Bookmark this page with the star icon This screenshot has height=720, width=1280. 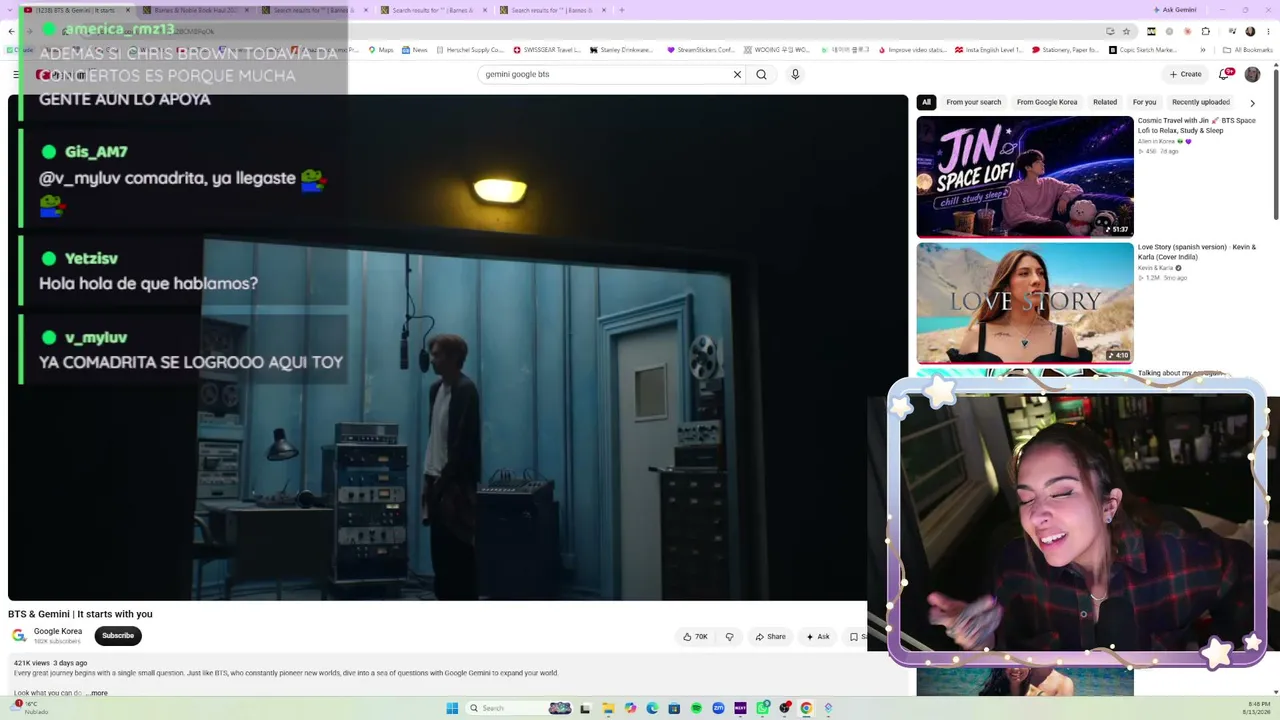click(1126, 31)
